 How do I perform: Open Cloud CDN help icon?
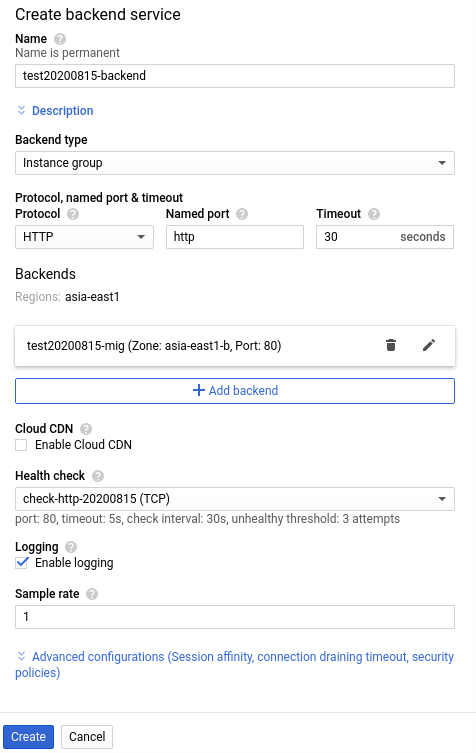click(86, 429)
